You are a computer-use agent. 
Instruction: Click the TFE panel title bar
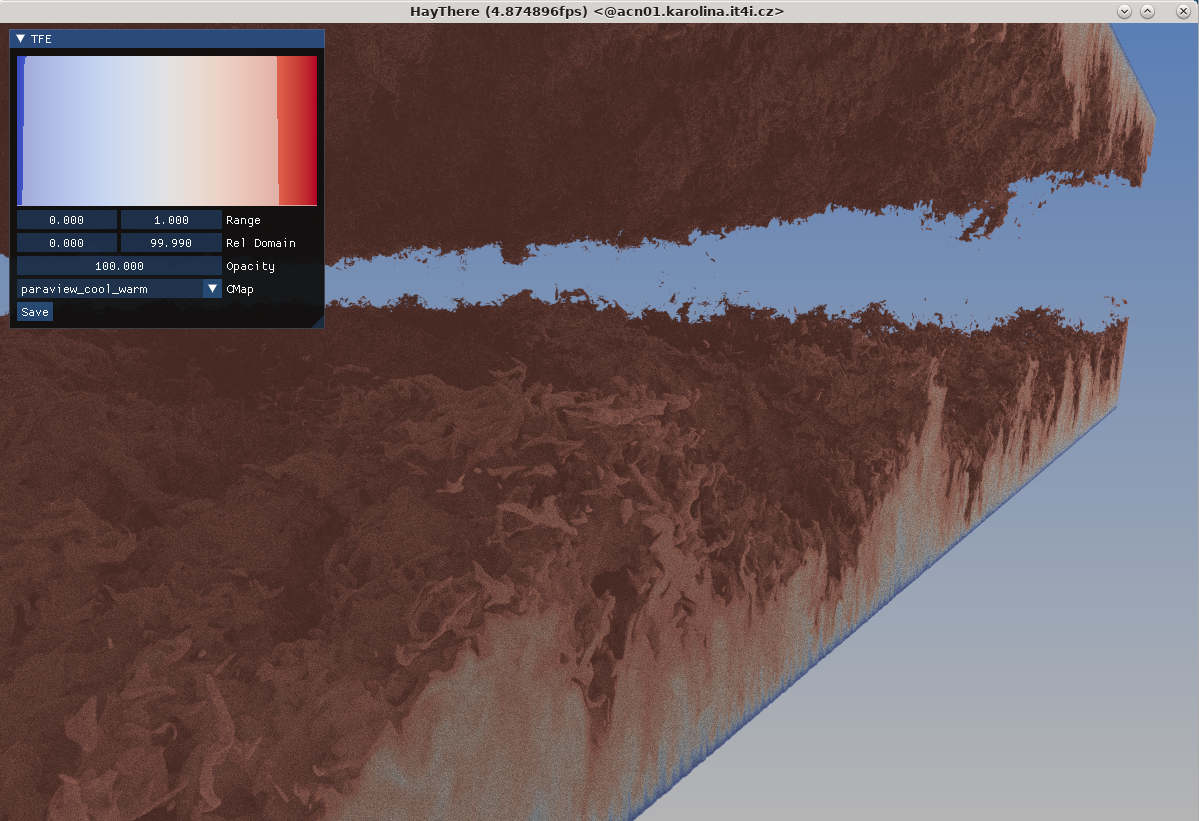click(170, 39)
